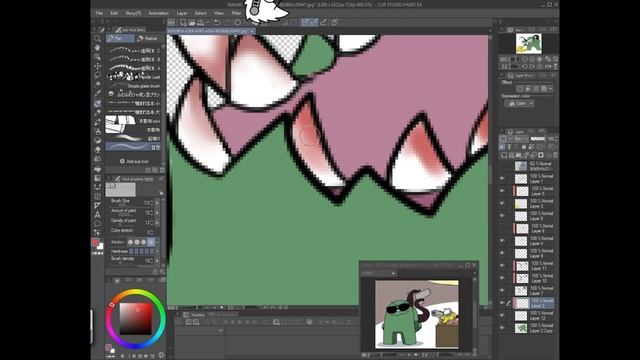
Task: Open the Expression color dropdown
Action: (x=519, y=104)
